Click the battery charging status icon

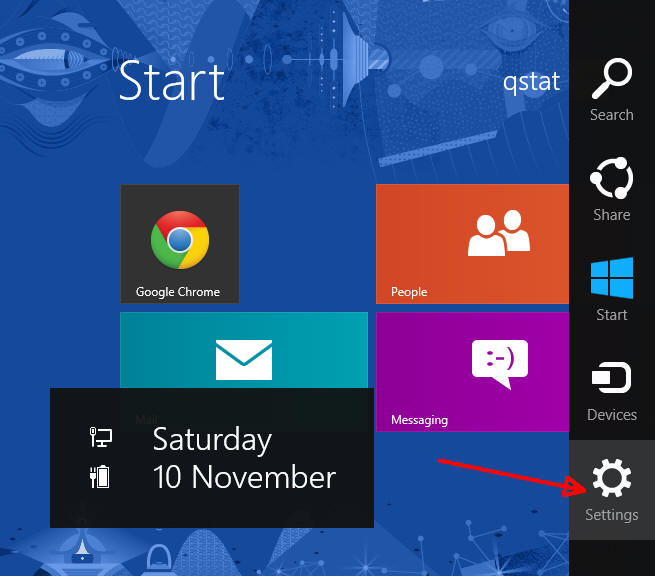click(101, 476)
